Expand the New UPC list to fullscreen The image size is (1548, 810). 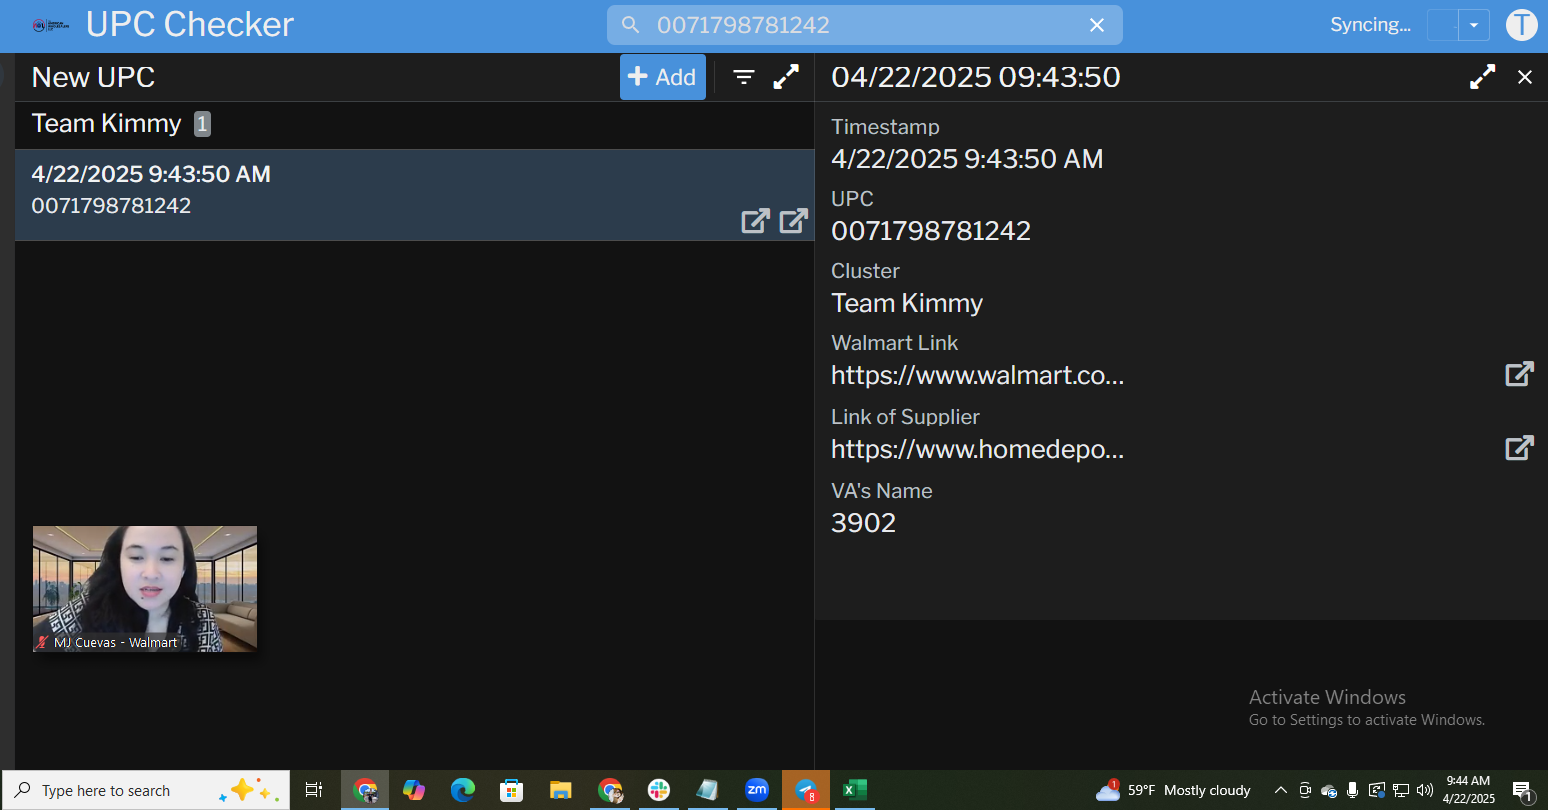click(x=787, y=77)
